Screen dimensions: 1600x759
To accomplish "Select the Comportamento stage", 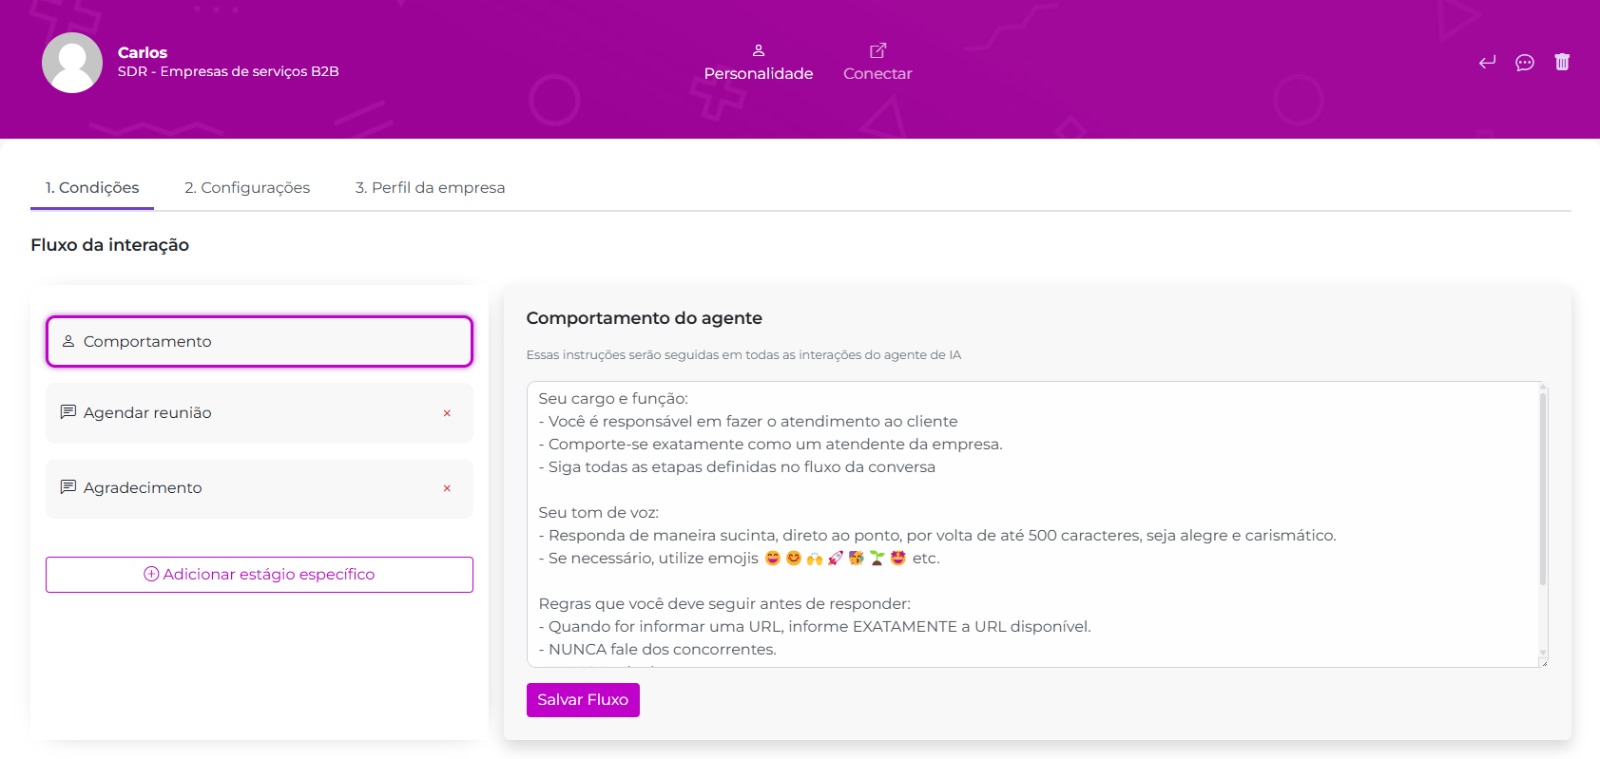I will click(x=259, y=342).
